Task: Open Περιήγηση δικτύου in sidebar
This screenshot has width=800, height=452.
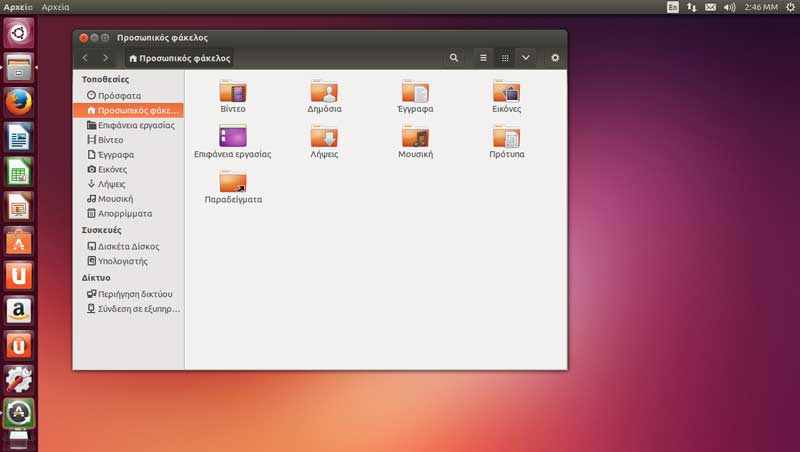Action: click(x=129, y=294)
